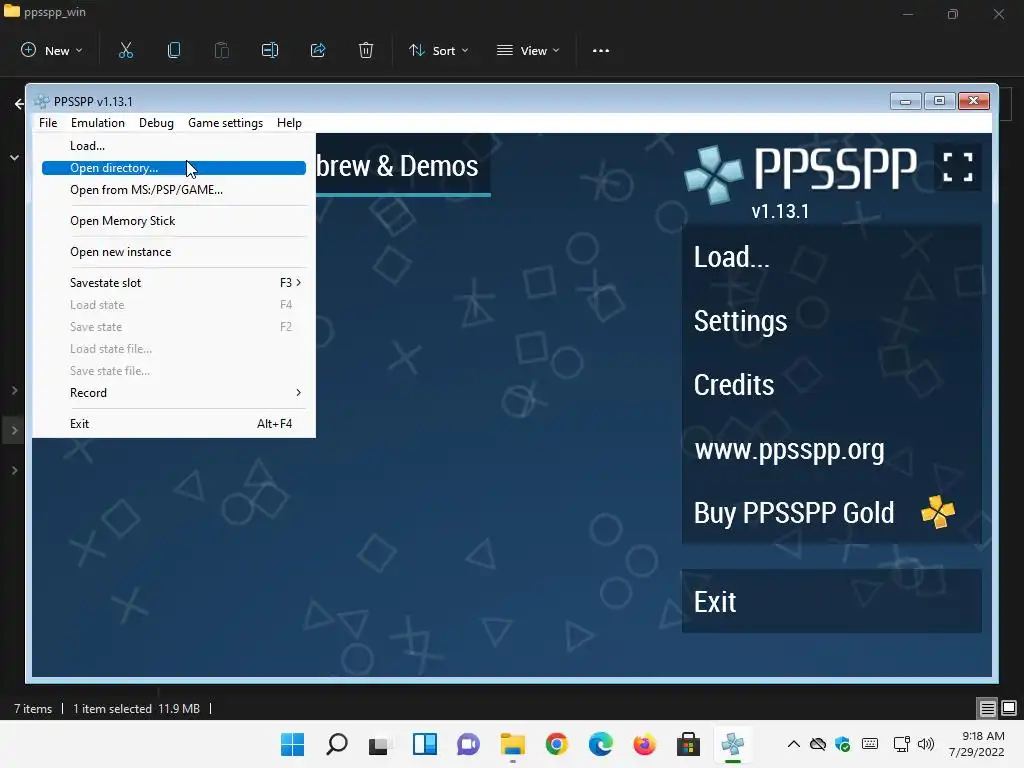Click the Rename icon in Explorer toolbar
This screenshot has width=1024, height=768.
click(270, 50)
